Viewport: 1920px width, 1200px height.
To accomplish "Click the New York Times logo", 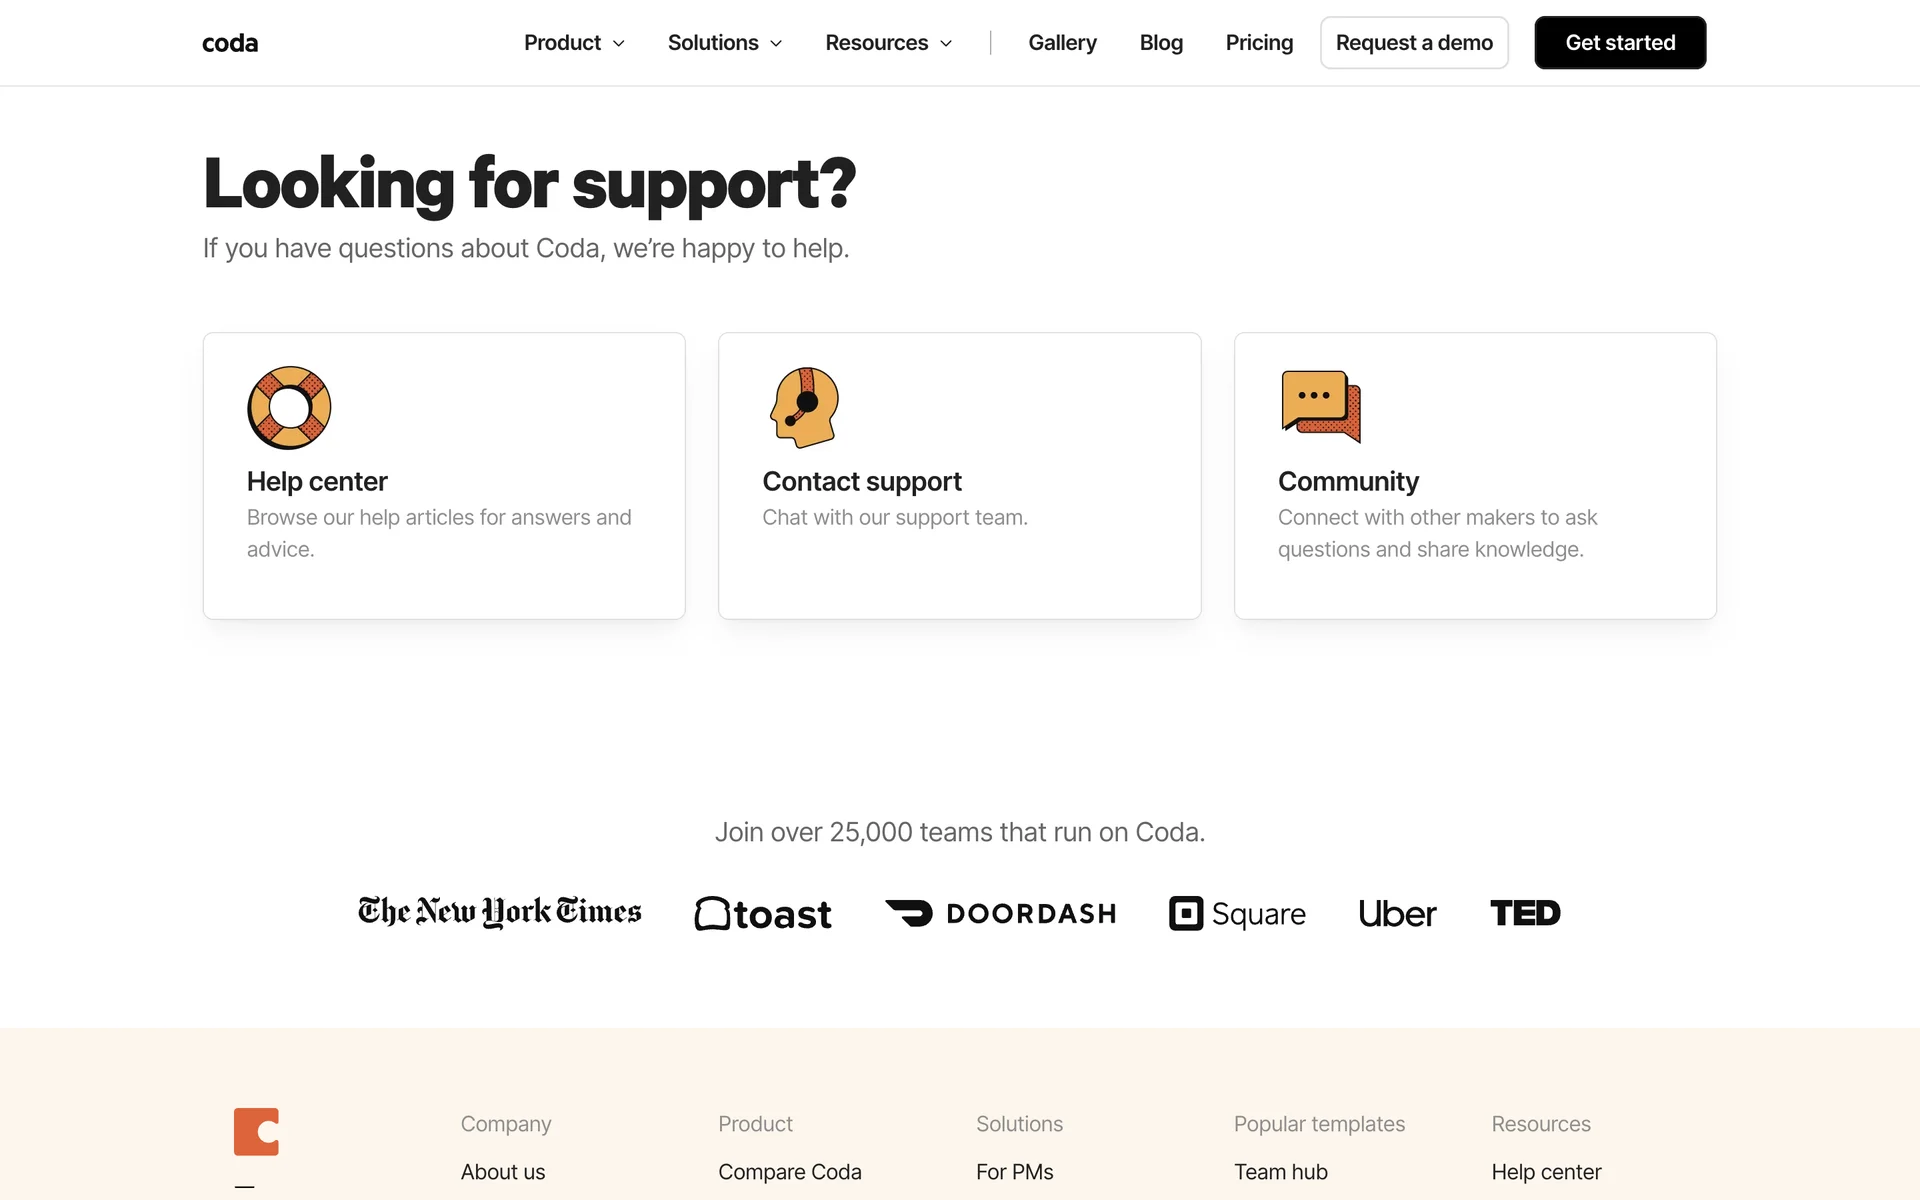I will (500, 912).
